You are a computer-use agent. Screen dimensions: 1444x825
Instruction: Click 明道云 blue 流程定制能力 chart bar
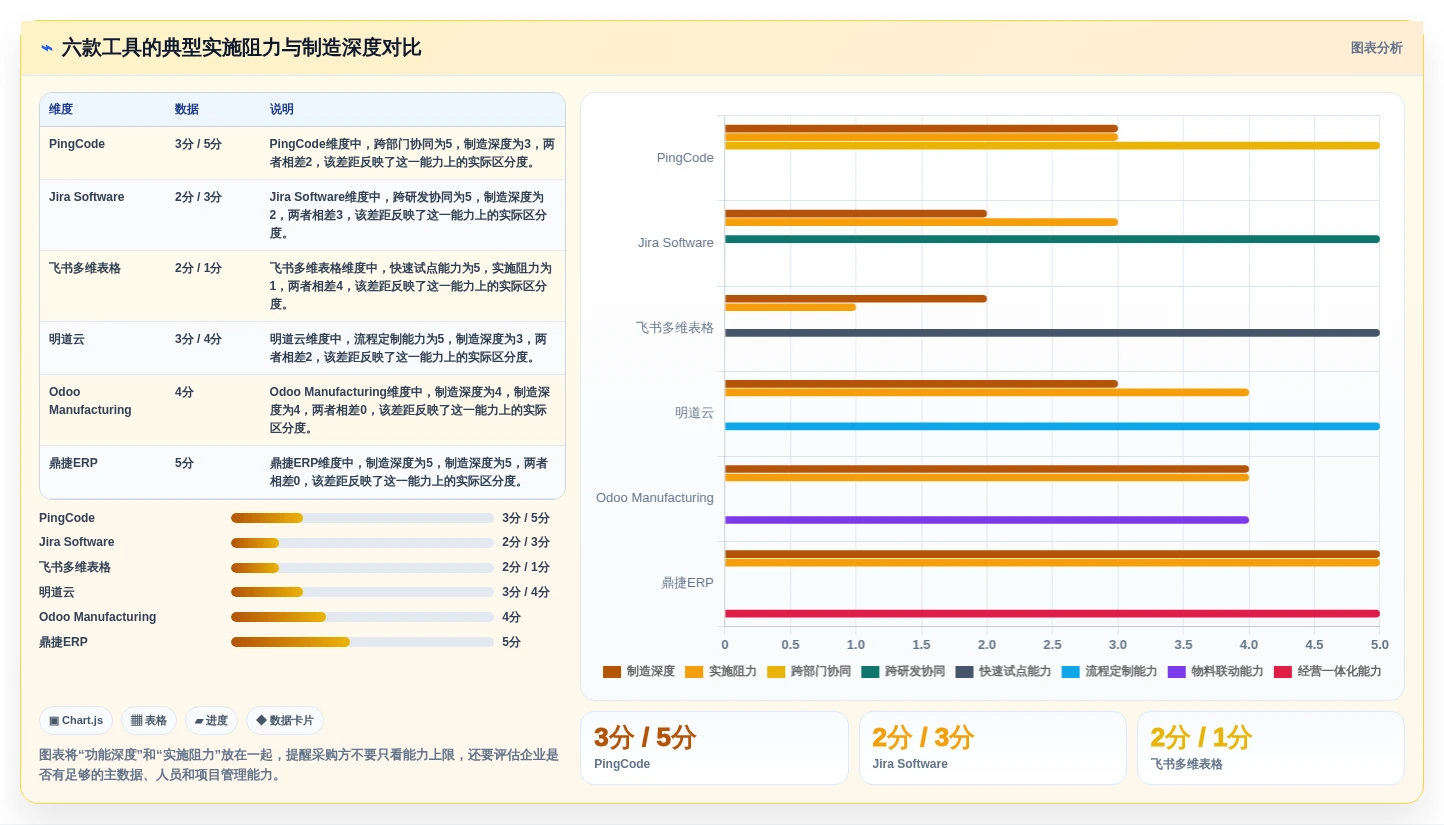pyautogui.click(x=1052, y=426)
